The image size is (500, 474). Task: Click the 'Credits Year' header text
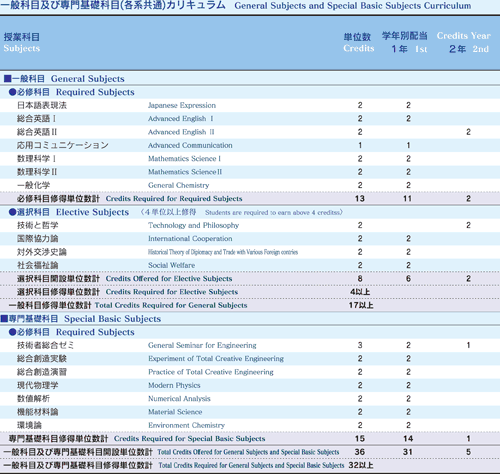pyautogui.click(x=464, y=36)
